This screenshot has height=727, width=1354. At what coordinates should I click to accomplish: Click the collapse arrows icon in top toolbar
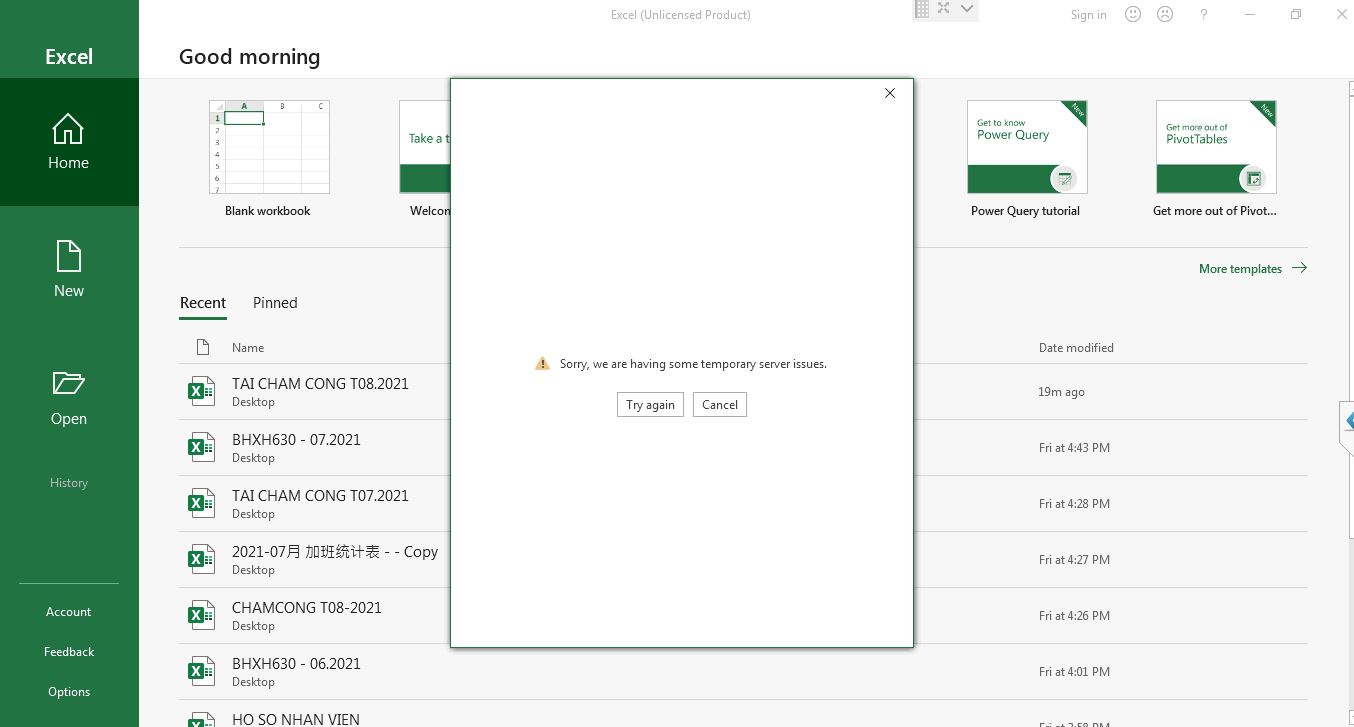pos(943,8)
